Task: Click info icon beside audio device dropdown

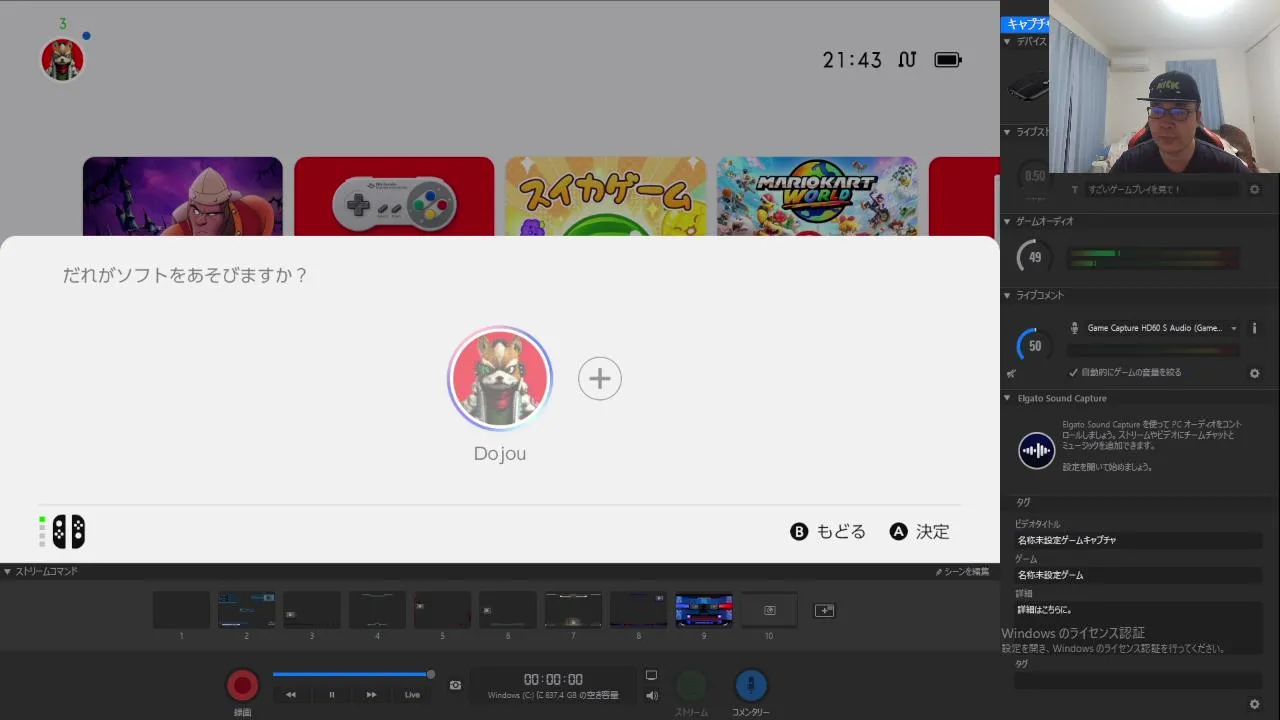Action: tap(1254, 328)
